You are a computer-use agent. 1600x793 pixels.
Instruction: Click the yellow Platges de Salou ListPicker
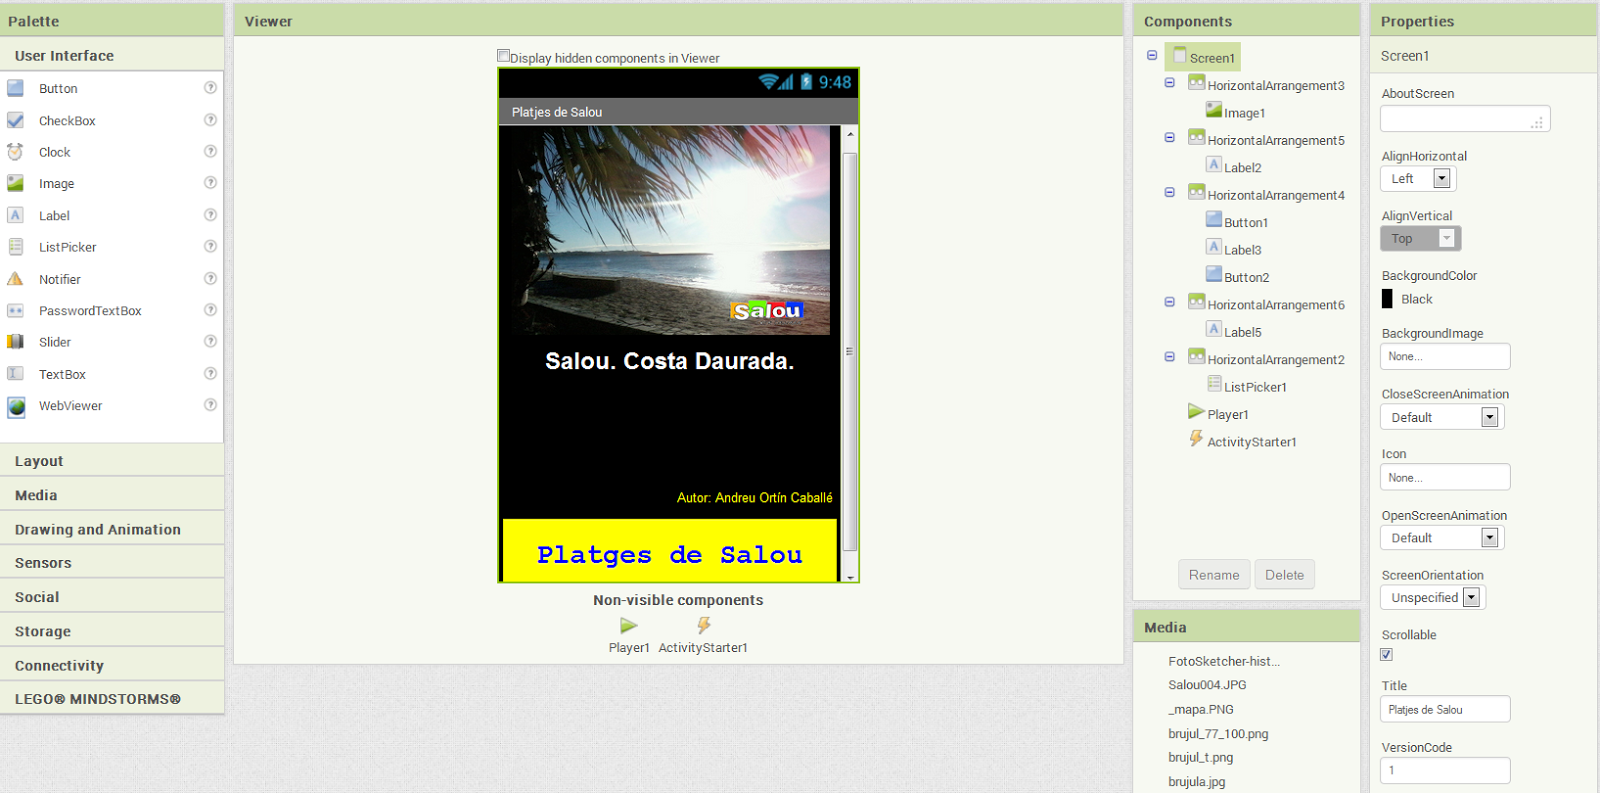tap(669, 549)
